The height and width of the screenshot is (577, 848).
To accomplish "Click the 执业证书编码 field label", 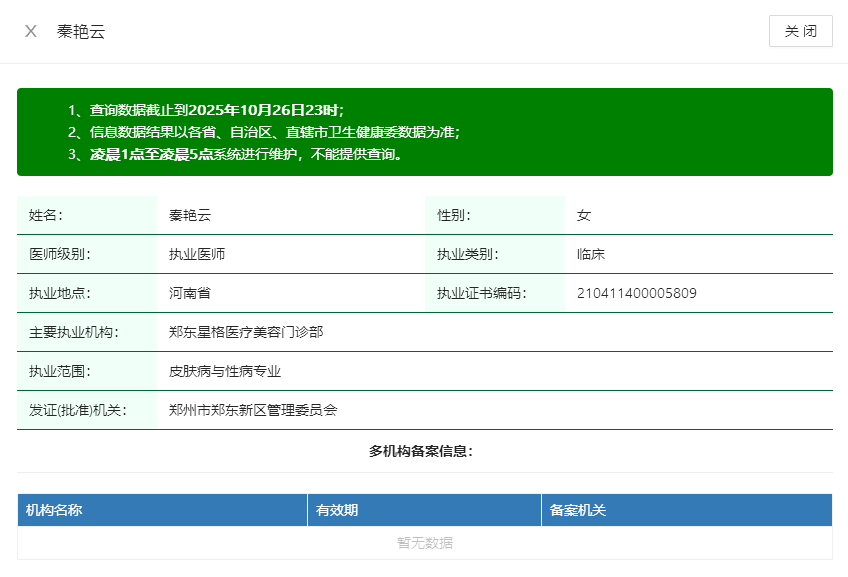I will [481, 293].
